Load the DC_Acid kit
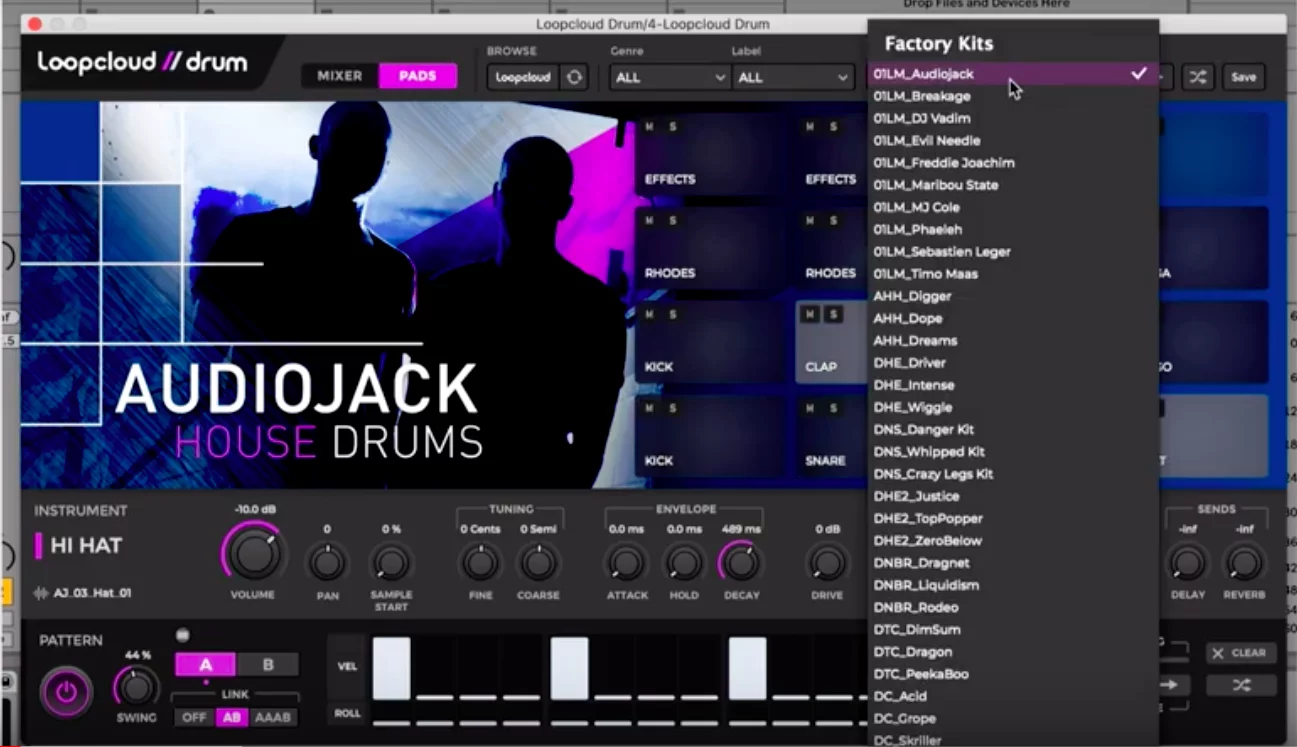The width and height of the screenshot is (1297, 747). (1013, 696)
